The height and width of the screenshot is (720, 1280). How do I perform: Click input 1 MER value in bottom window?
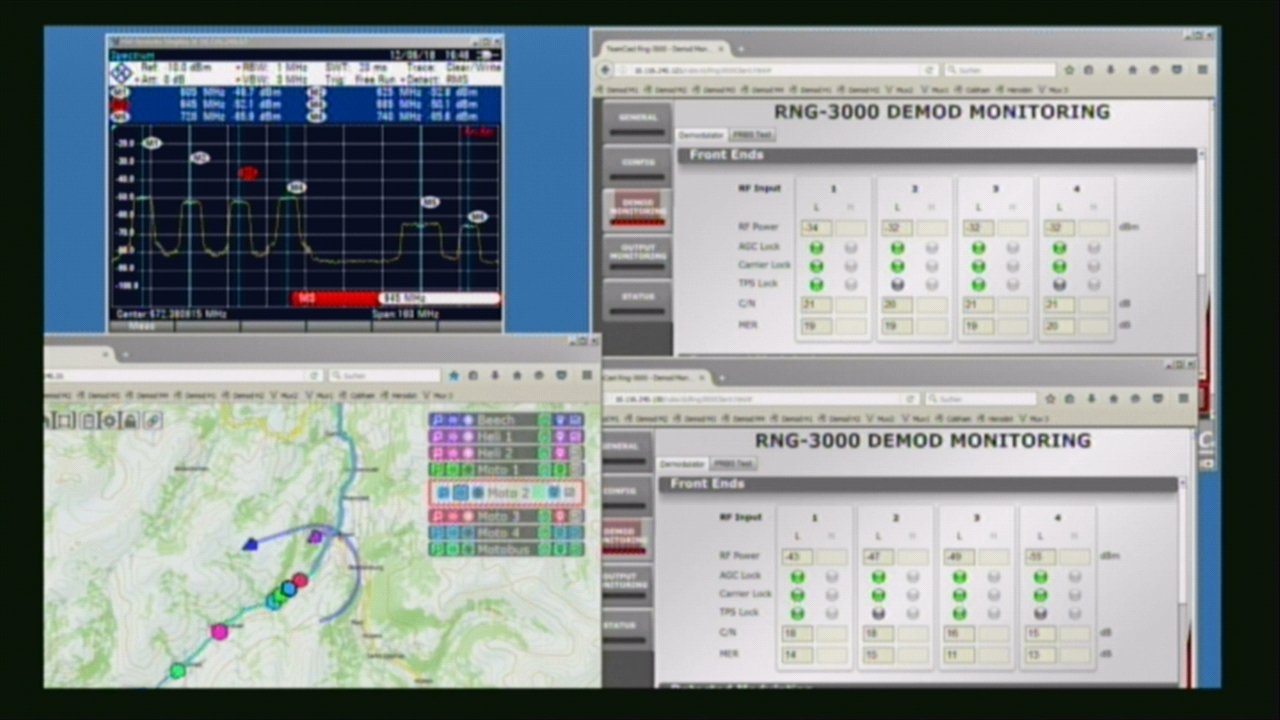[796, 655]
